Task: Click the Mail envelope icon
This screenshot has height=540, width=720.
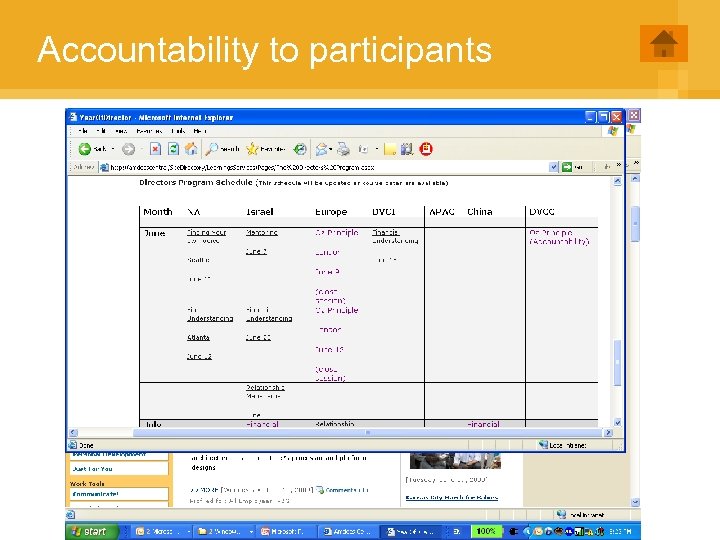Action: click(x=321, y=149)
